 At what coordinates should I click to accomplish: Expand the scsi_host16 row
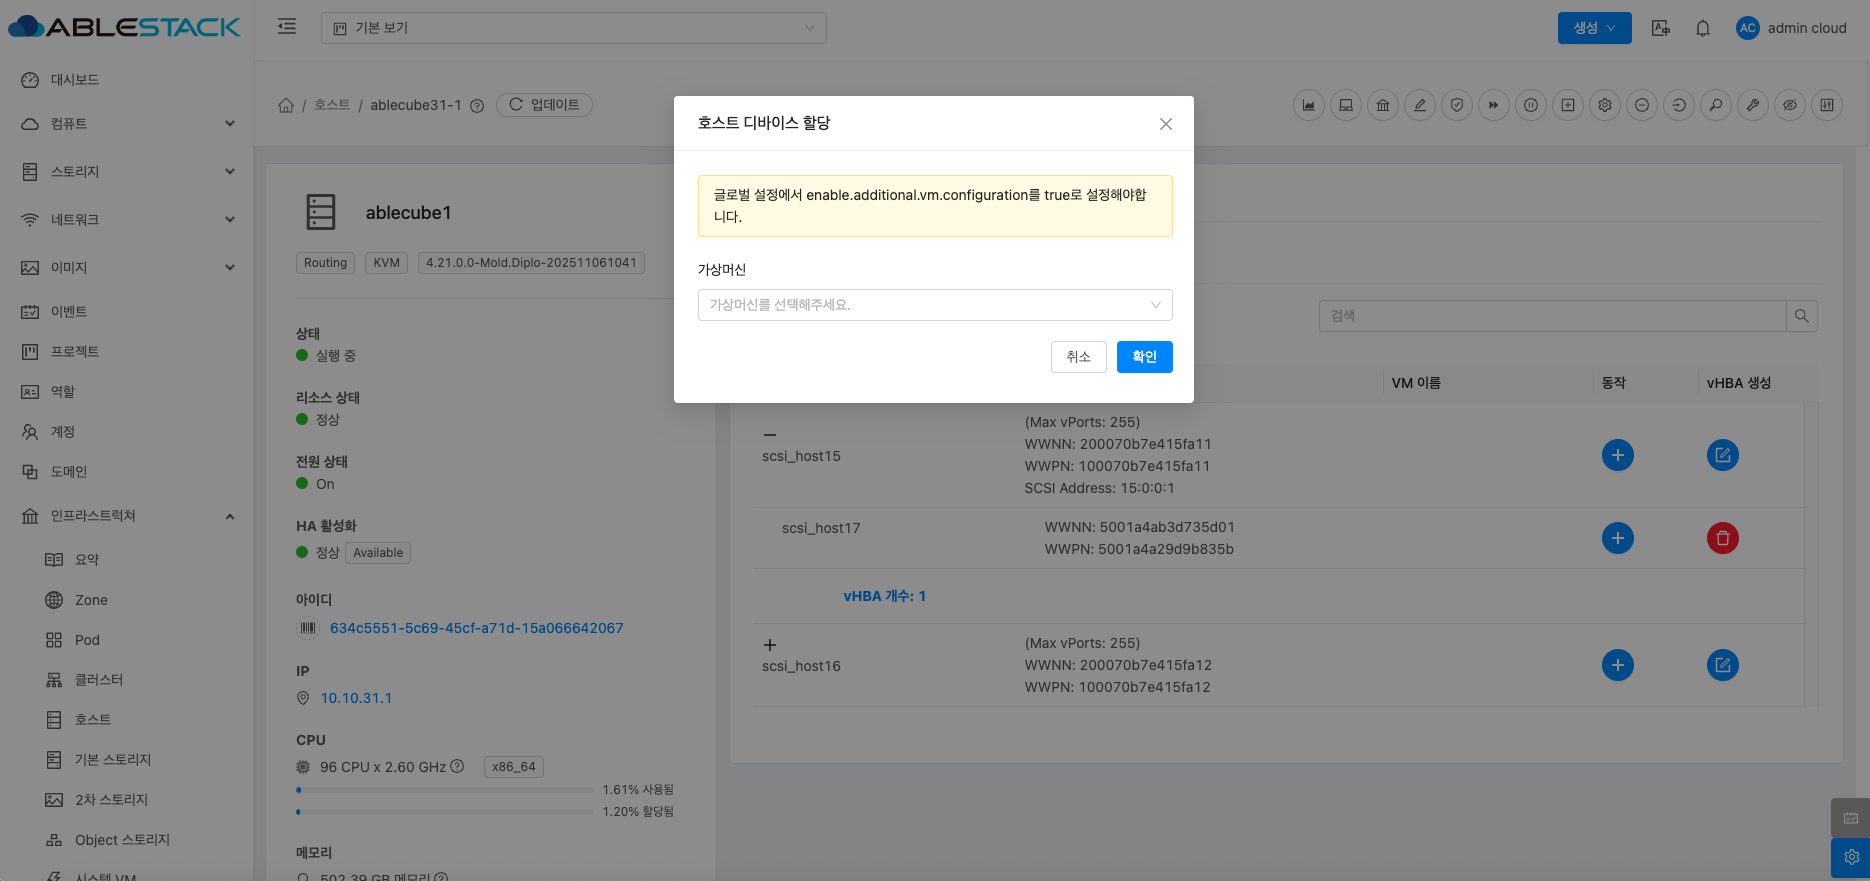[769, 645]
